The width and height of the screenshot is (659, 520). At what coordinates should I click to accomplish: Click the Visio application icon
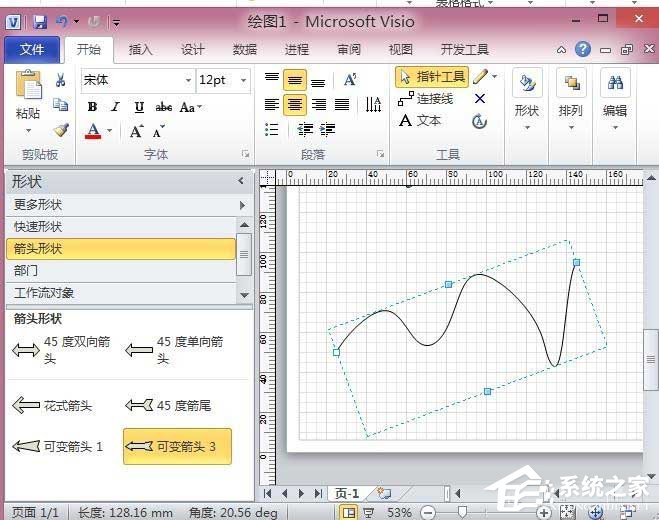click(13, 22)
